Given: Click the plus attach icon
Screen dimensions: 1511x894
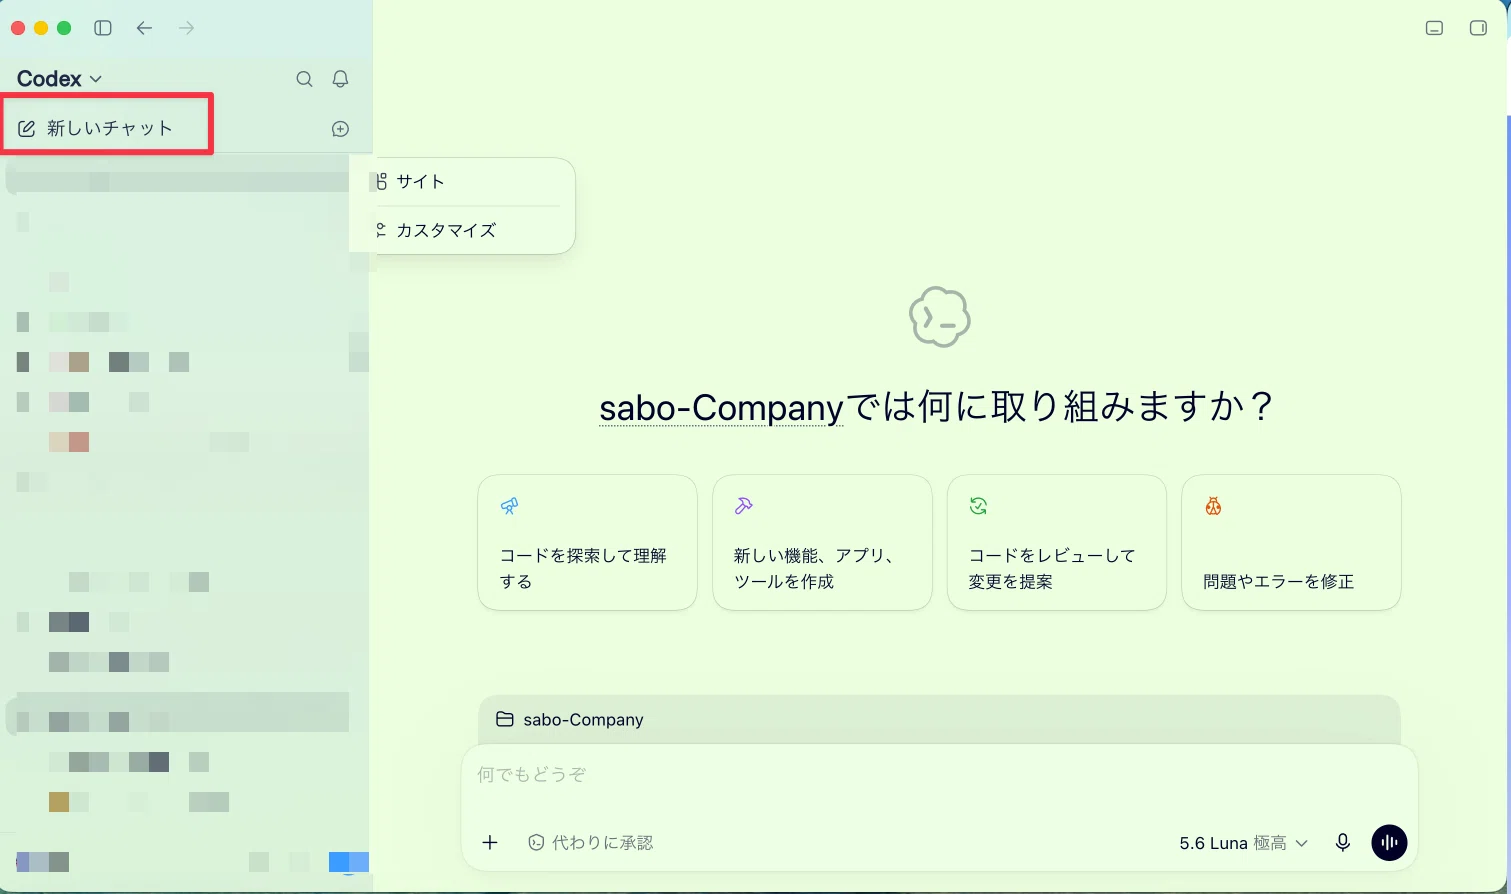Looking at the screenshot, I should (490, 843).
